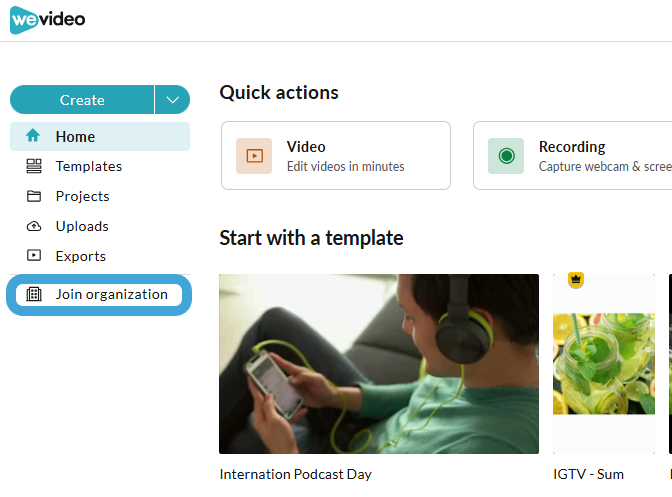Click the Templates layout icon
Viewport: 672px width, 497px height.
tap(34, 166)
